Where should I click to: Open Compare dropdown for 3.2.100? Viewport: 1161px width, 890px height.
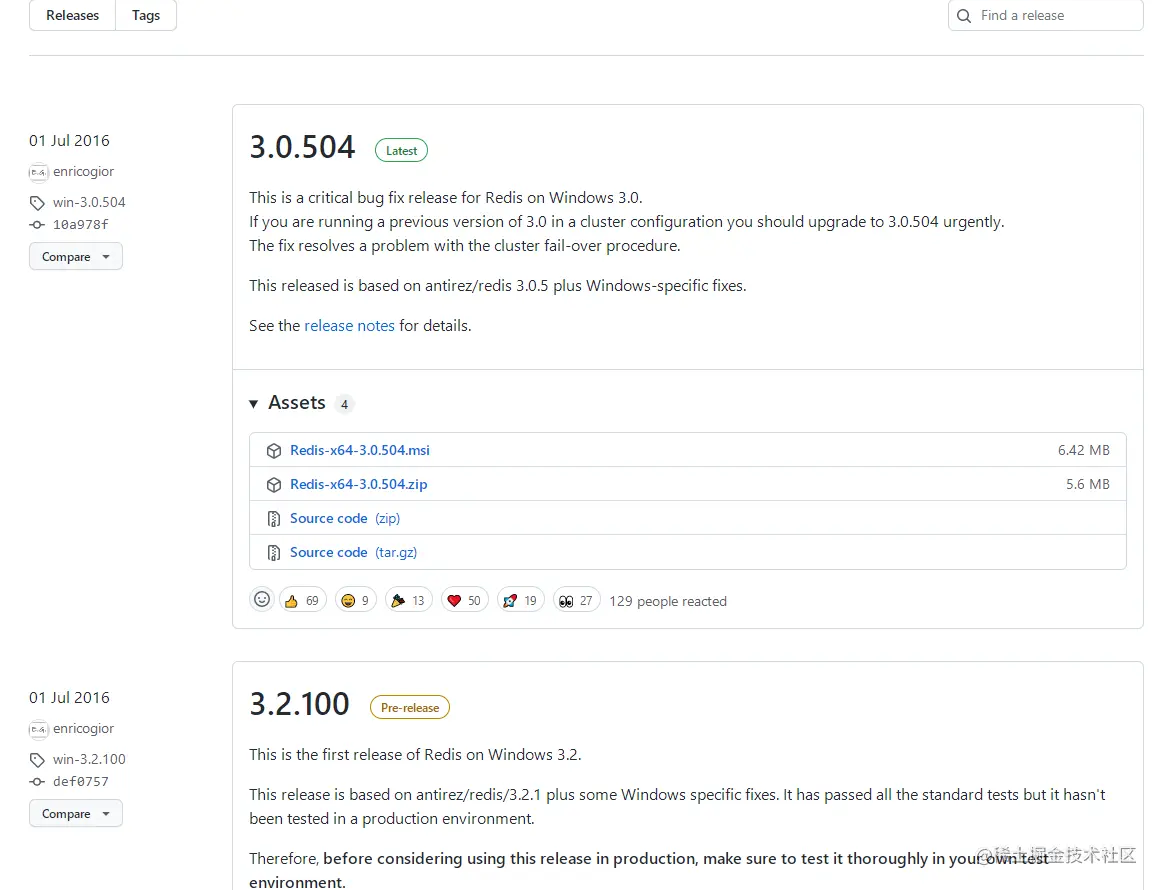(76, 813)
